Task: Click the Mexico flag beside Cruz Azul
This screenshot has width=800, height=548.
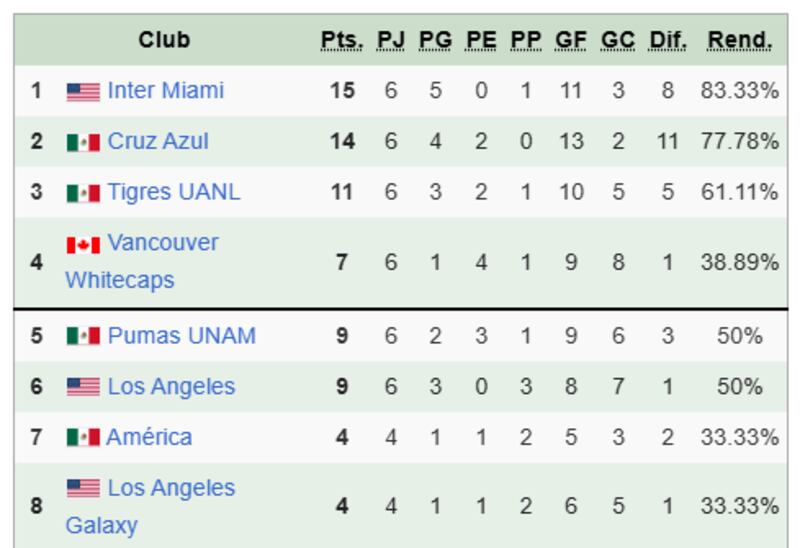Action: 83,142
